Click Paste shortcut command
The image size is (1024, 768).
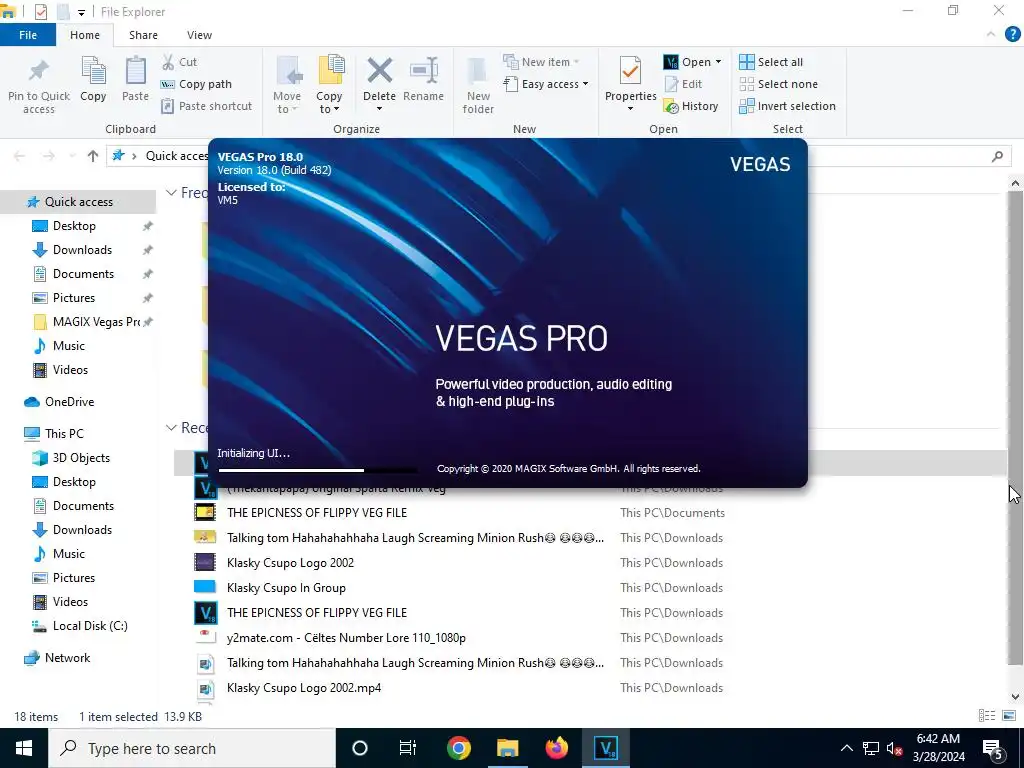tap(206, 106)
